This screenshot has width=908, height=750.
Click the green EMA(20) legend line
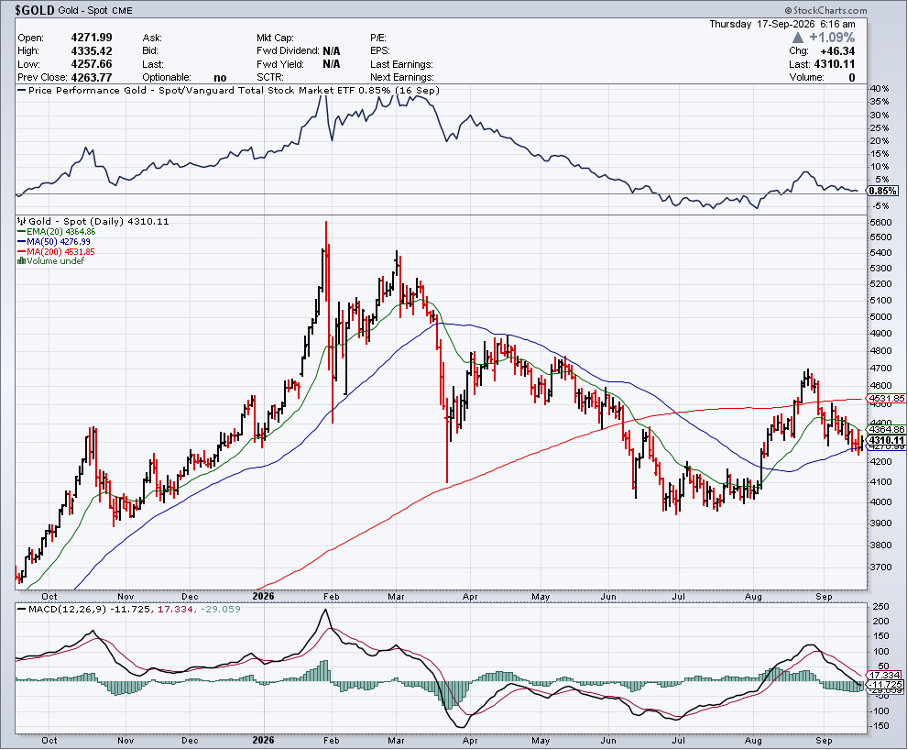click(21, 232)
